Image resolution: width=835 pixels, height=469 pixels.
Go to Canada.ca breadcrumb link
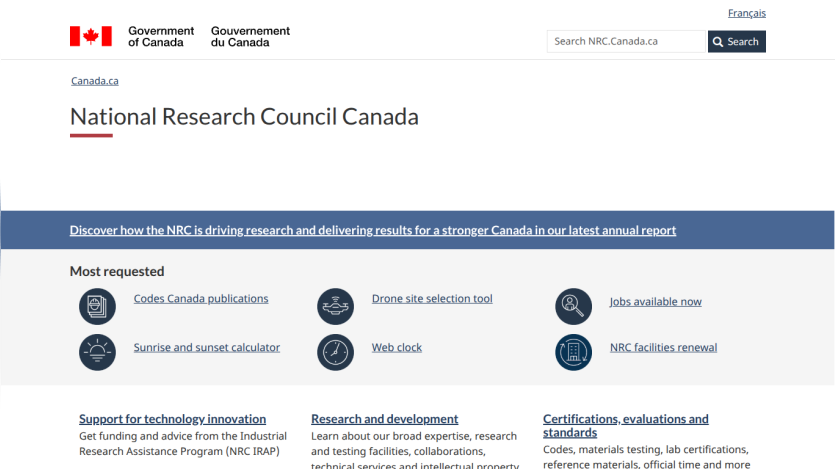click(95, 81)
